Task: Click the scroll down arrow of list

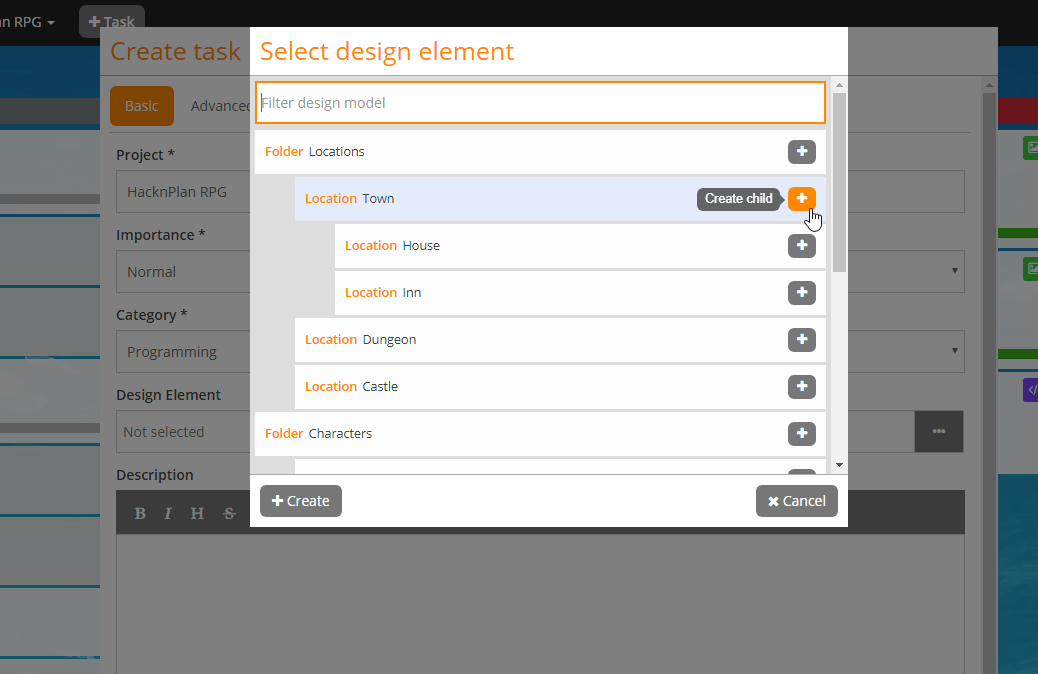Action: click(839, 465)
